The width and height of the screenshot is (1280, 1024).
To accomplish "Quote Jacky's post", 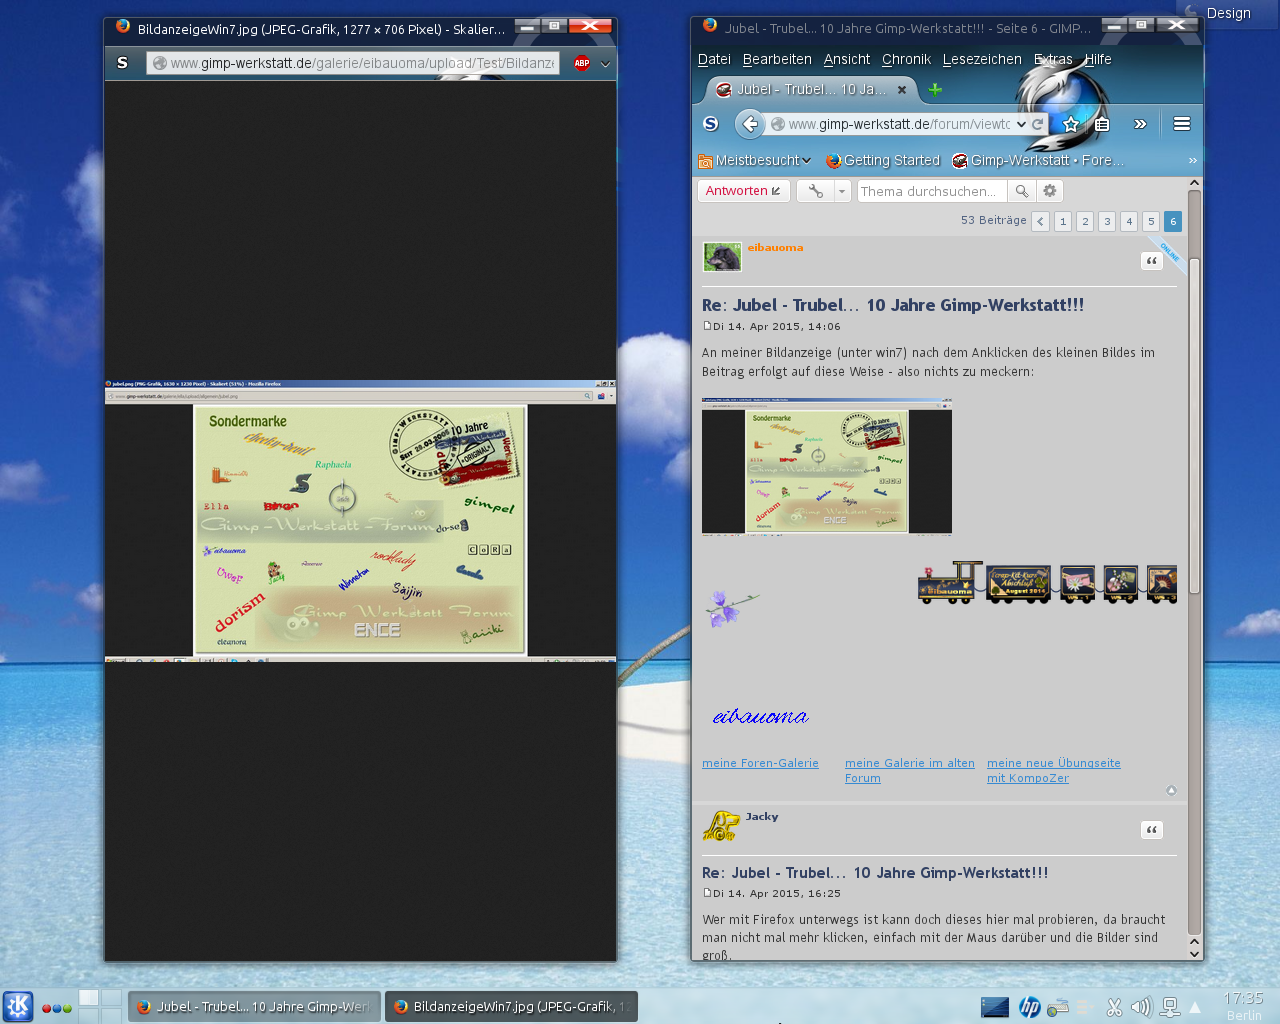I will point(1152,830).
